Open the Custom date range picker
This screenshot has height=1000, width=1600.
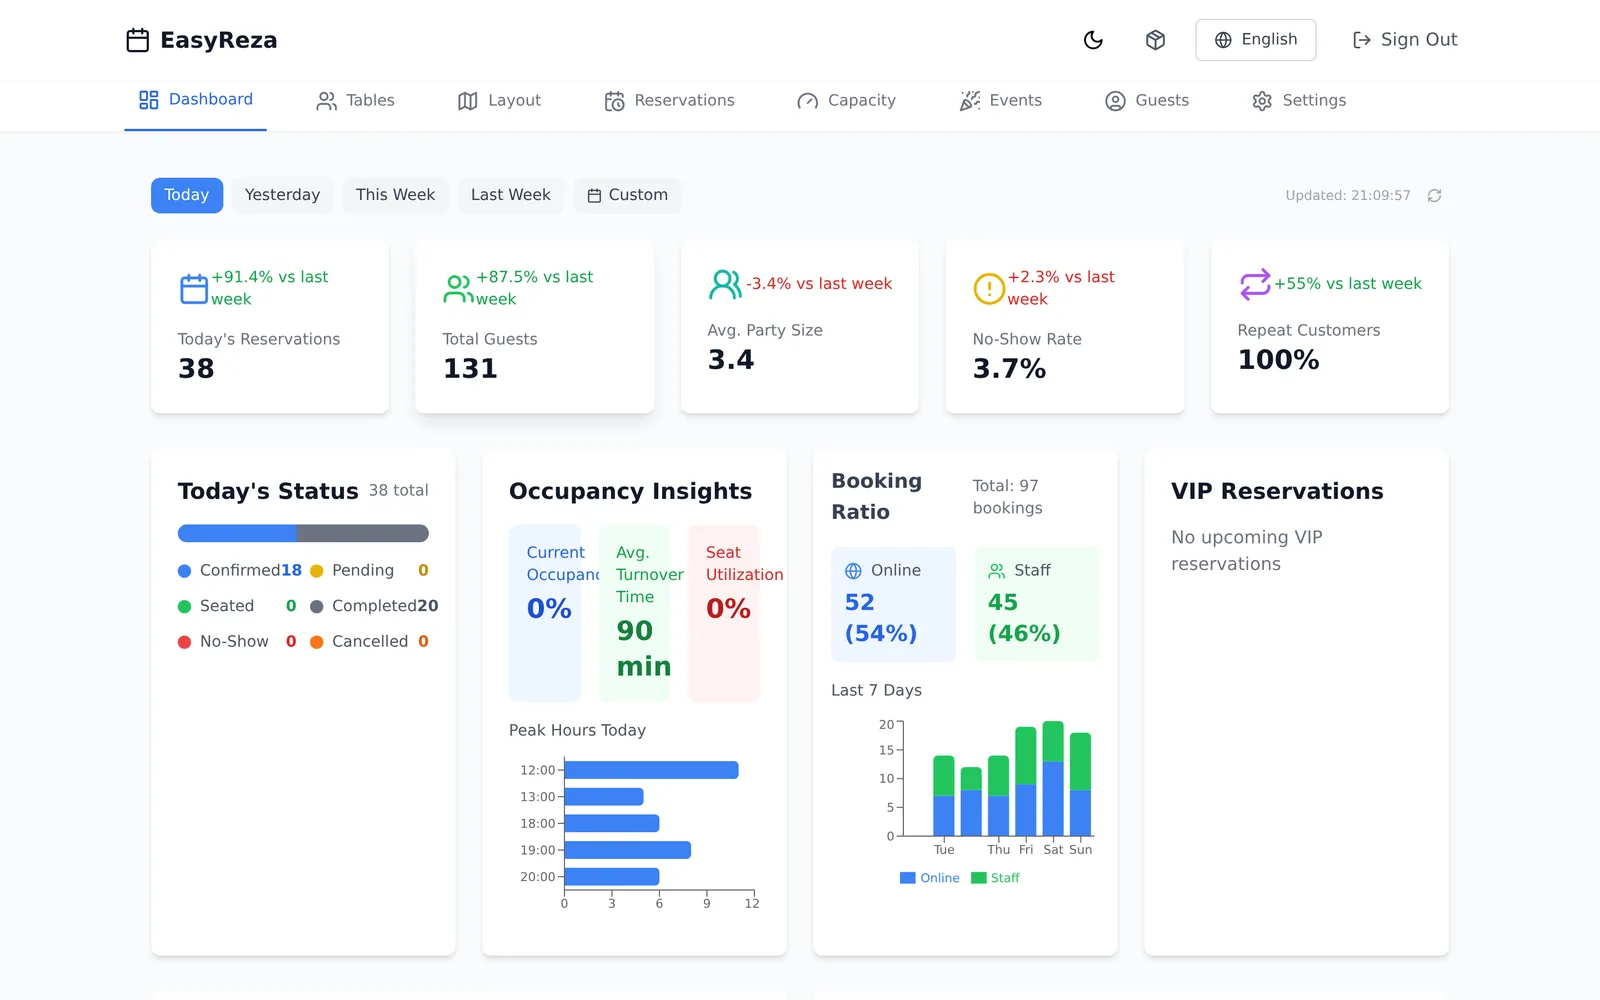628,195
